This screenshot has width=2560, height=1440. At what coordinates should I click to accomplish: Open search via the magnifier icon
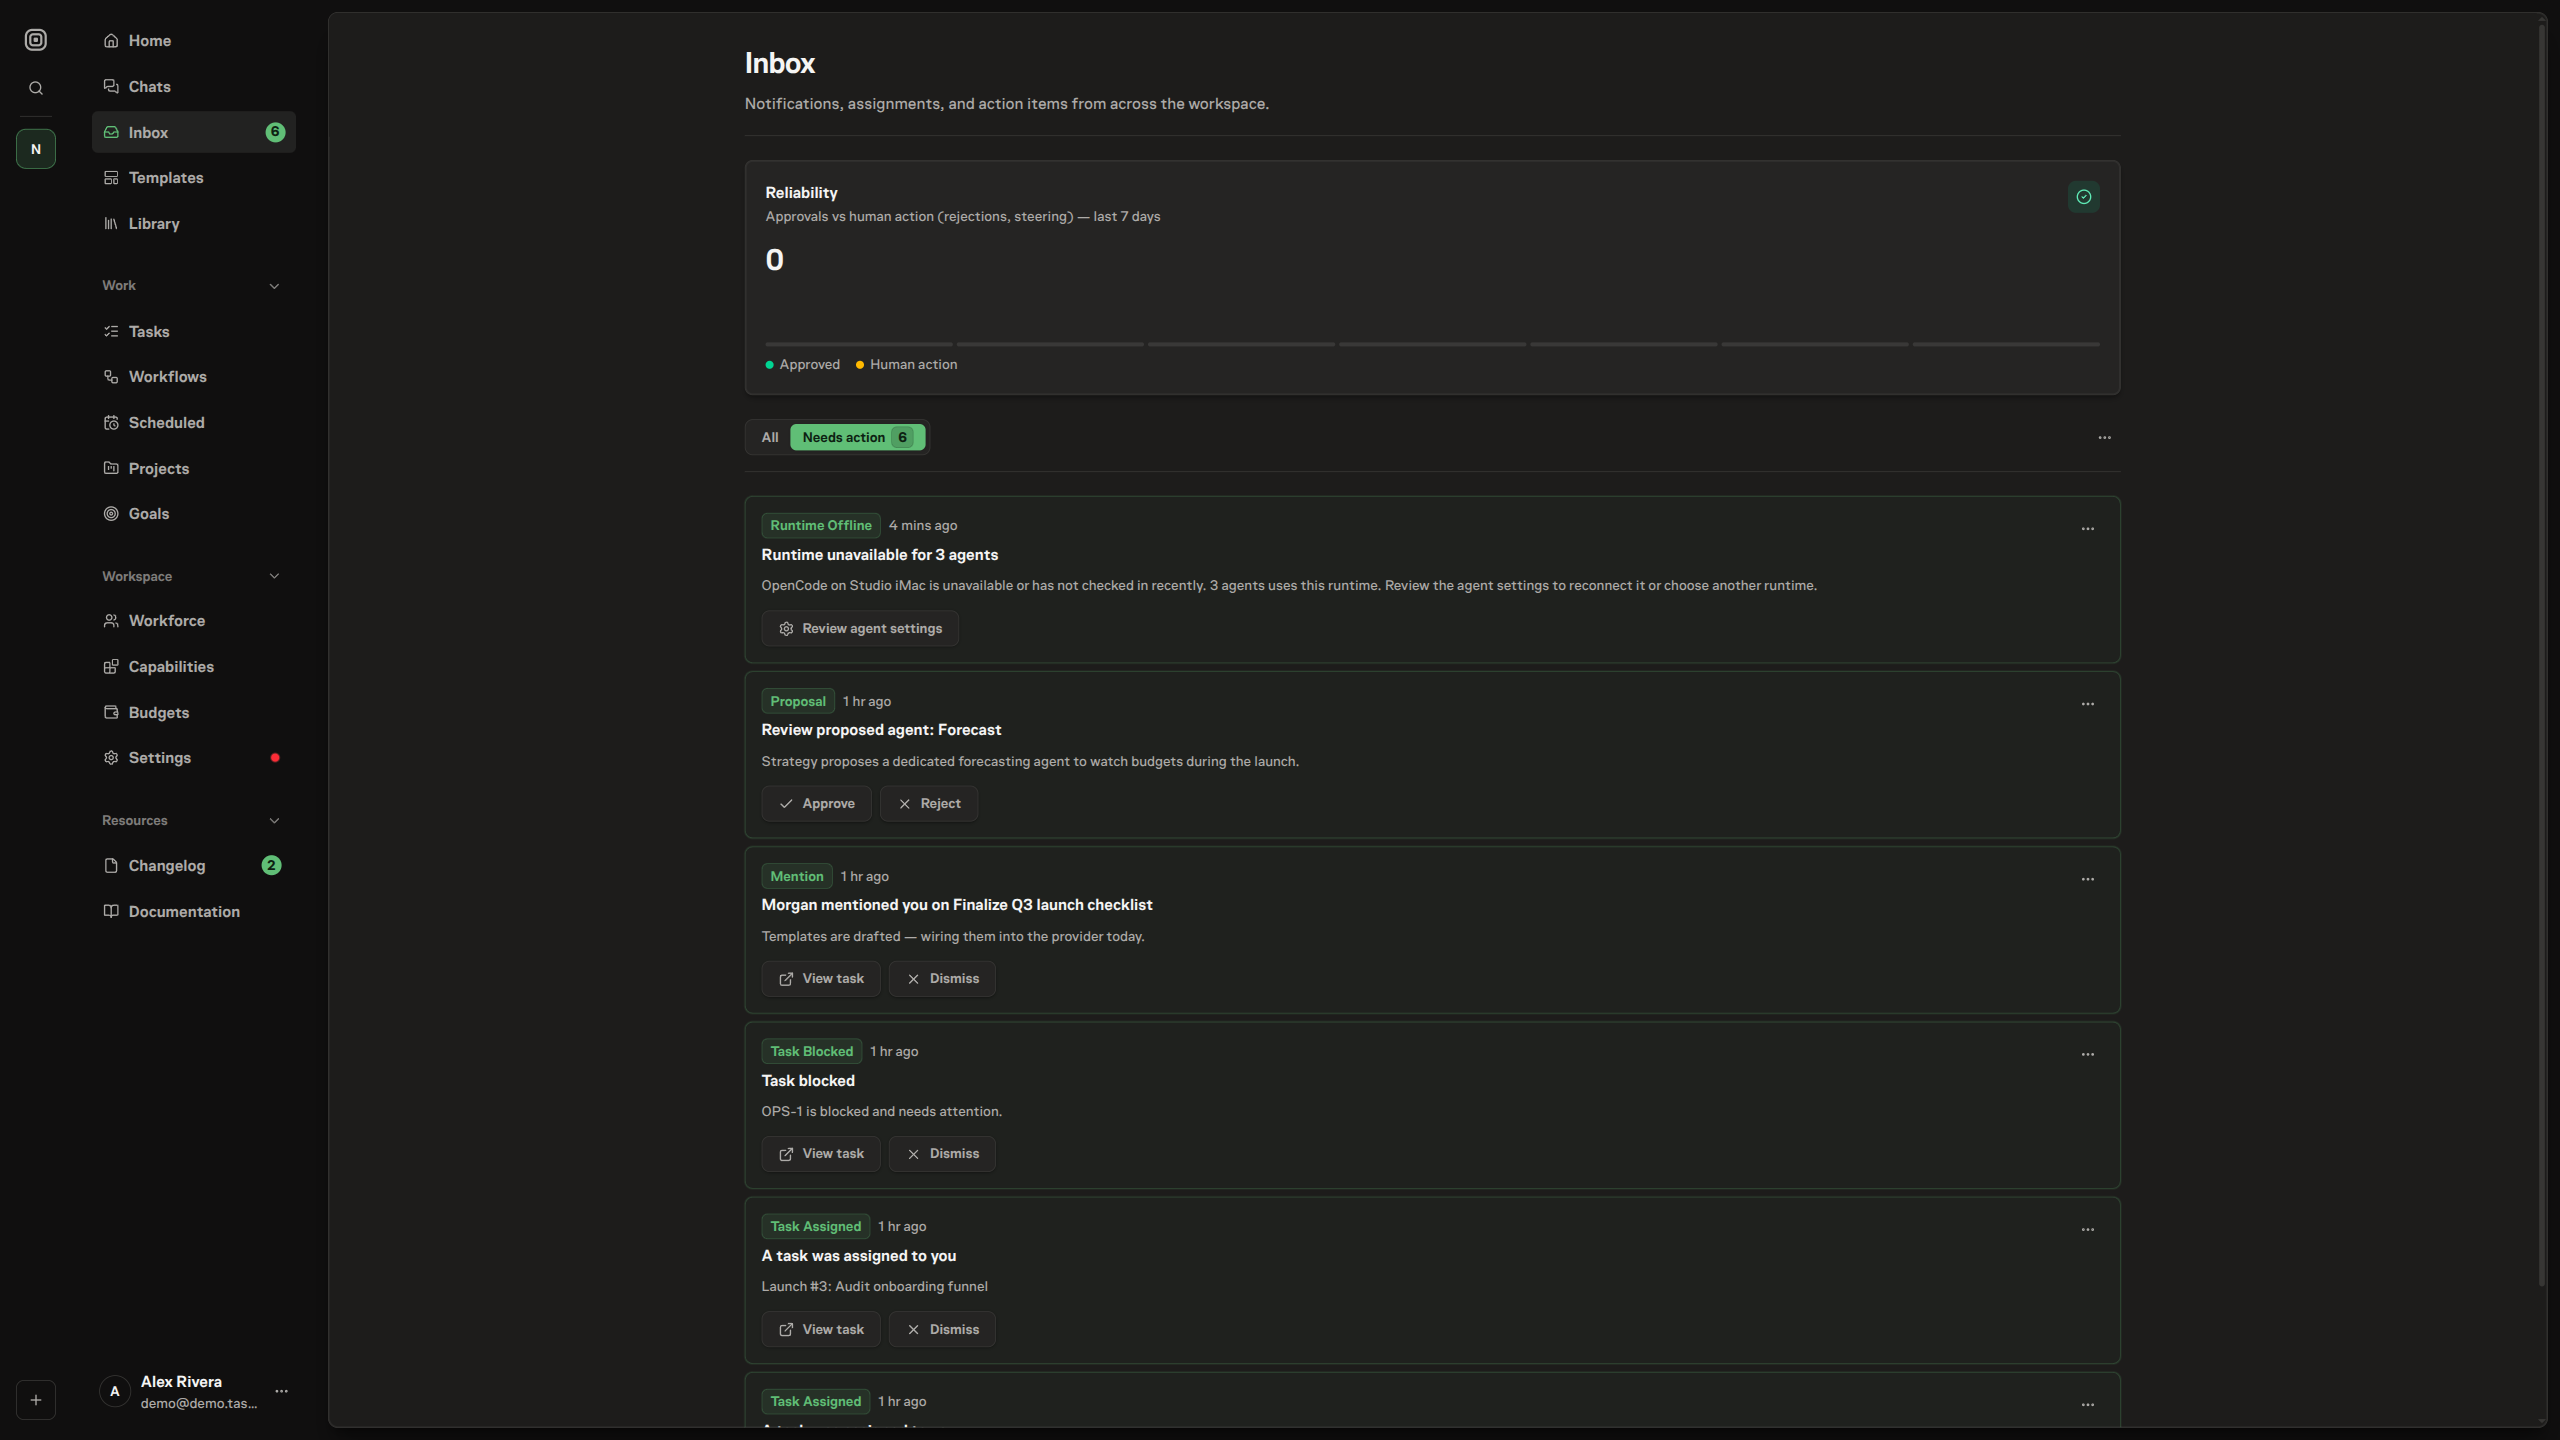(x=36, y=88)
